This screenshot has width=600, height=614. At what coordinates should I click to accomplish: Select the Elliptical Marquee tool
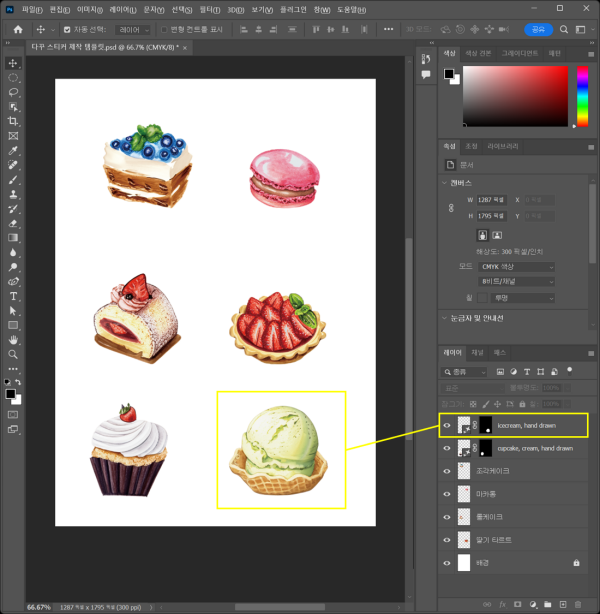point(13,78)
